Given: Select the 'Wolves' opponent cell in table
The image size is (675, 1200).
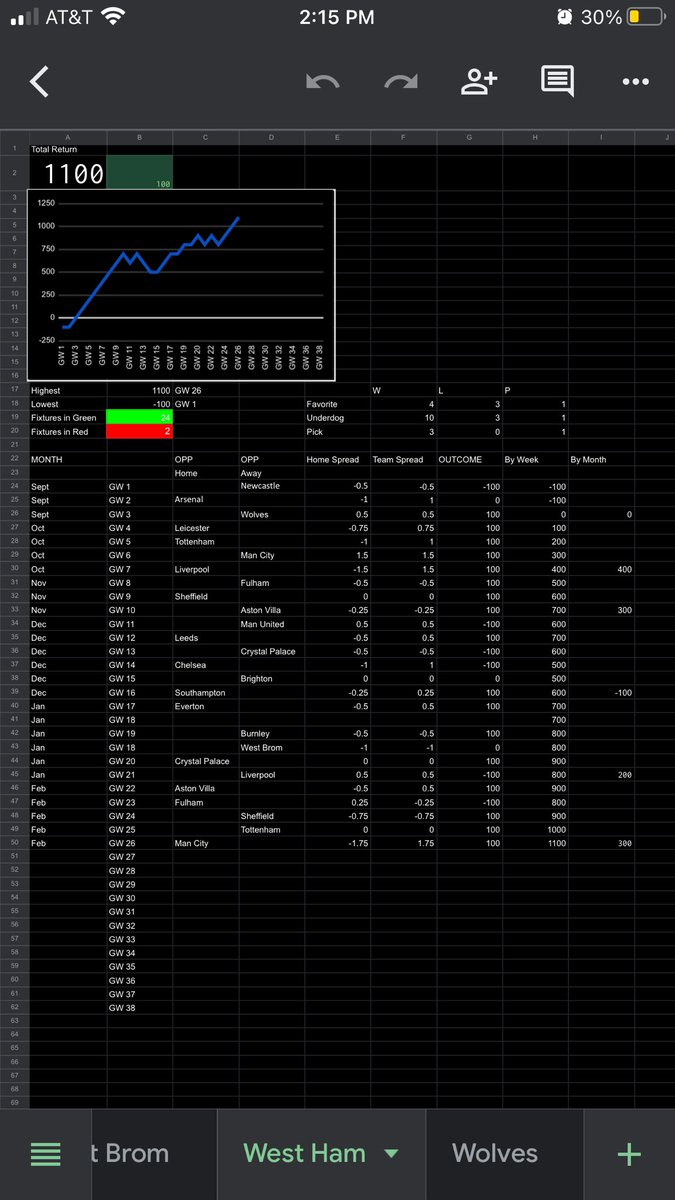Looking at the screenshot, I should click(x=271, y=514).
